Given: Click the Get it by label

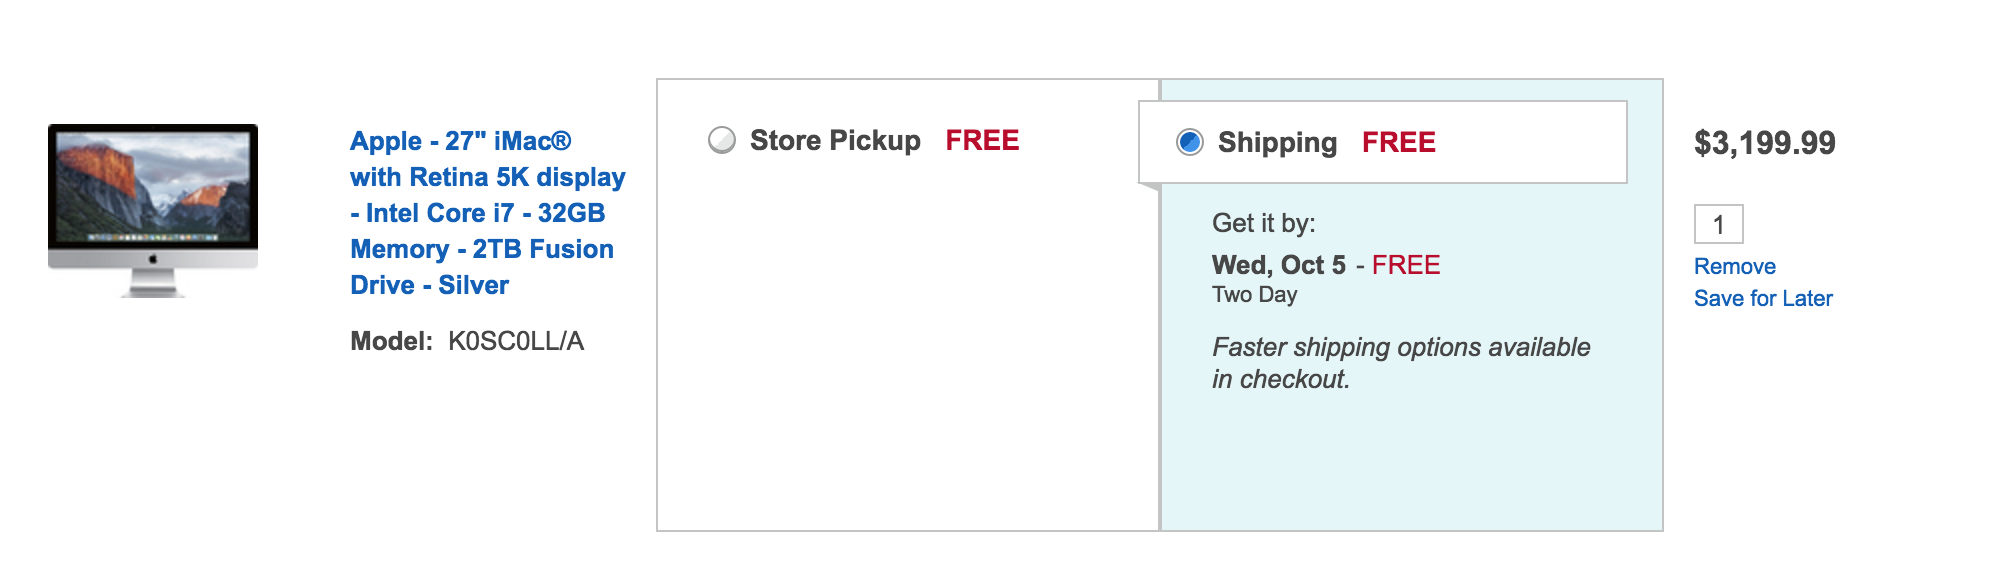Looking at the screenshot, I should [x=1263, y=223].
